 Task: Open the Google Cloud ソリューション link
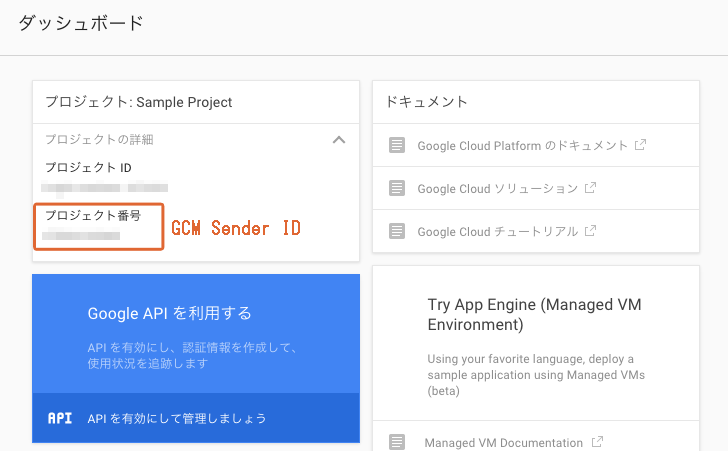coord(497,189)
